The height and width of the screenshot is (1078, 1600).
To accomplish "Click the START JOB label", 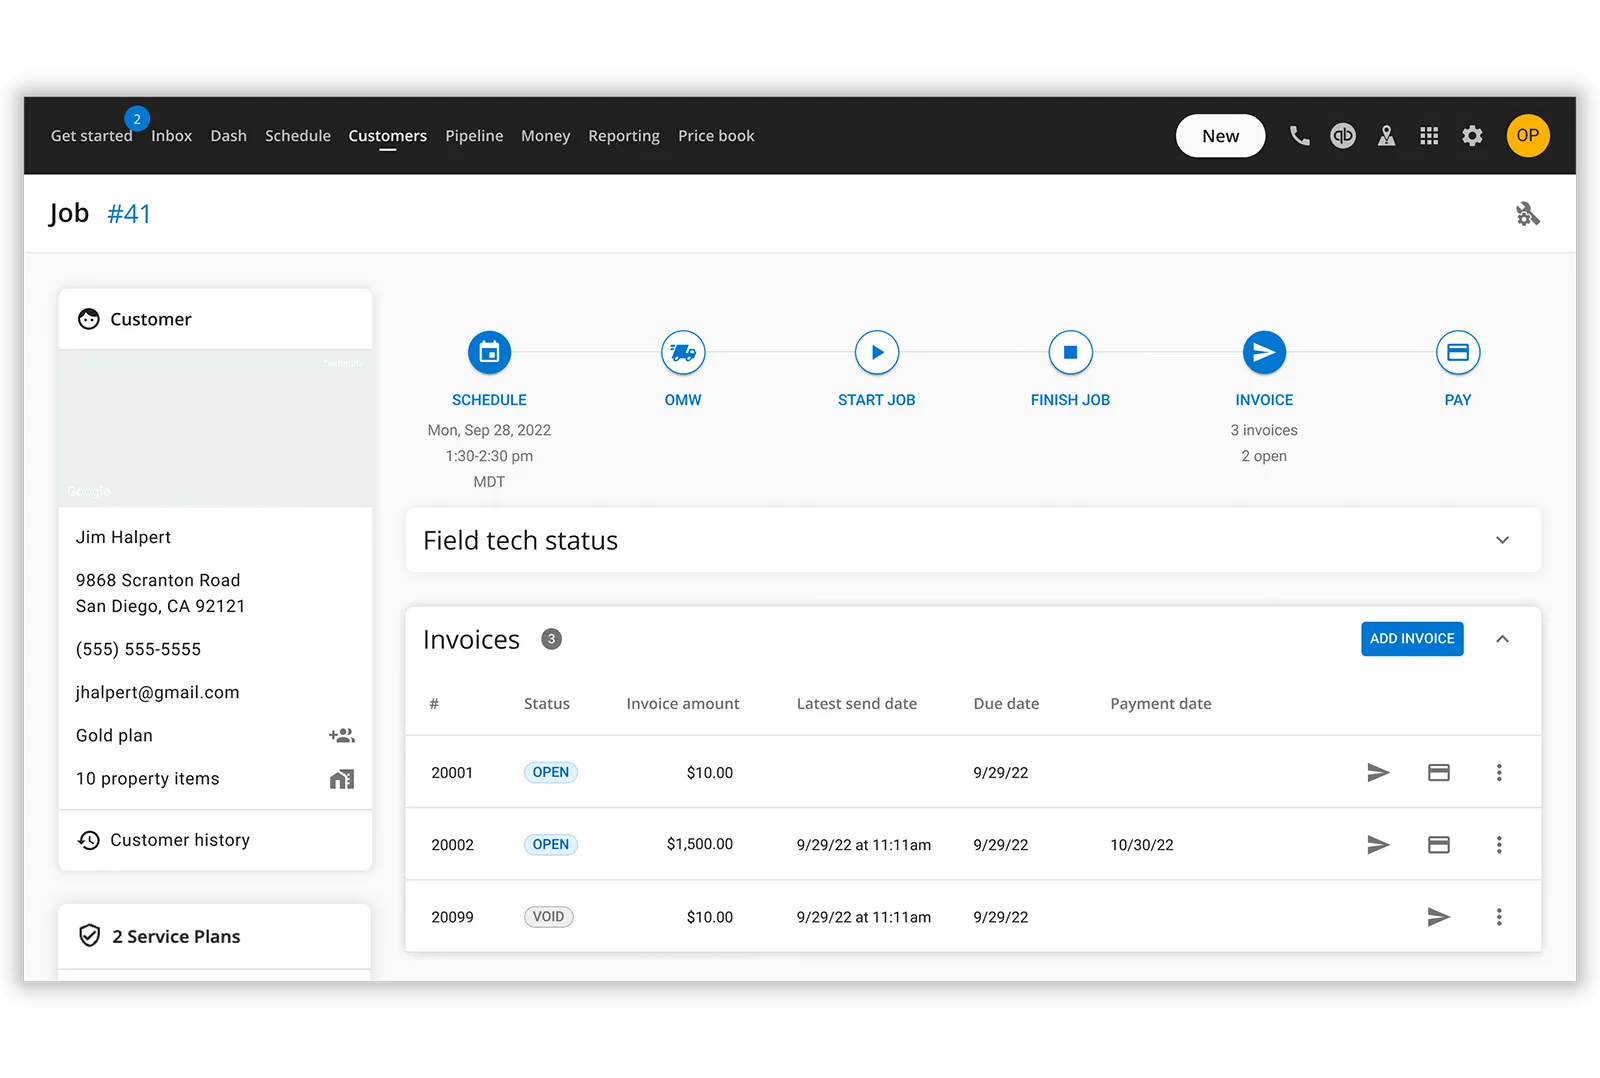I will 876,400.
